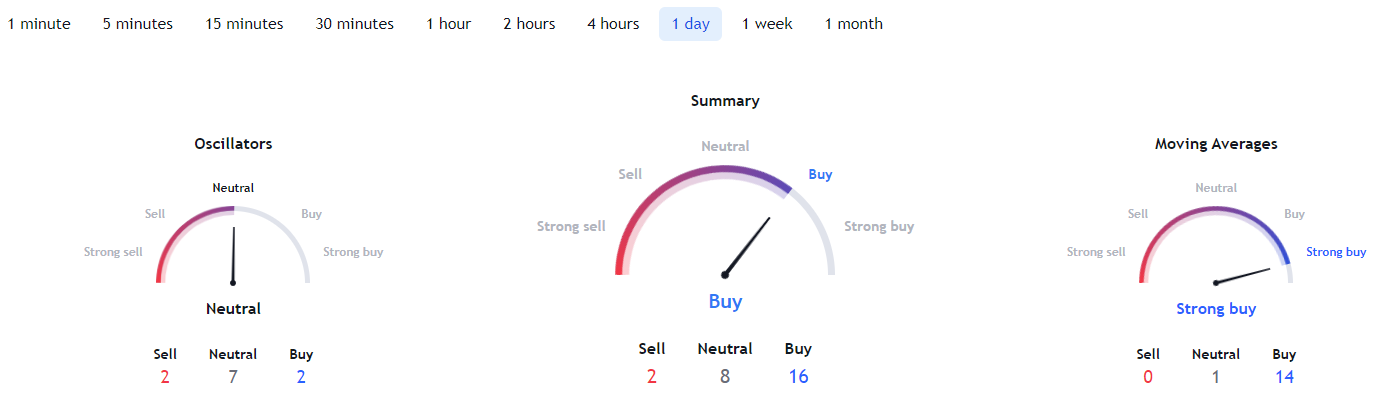
Task: Click the large blue Buy summary rating
Action: (x=725, y=301)
